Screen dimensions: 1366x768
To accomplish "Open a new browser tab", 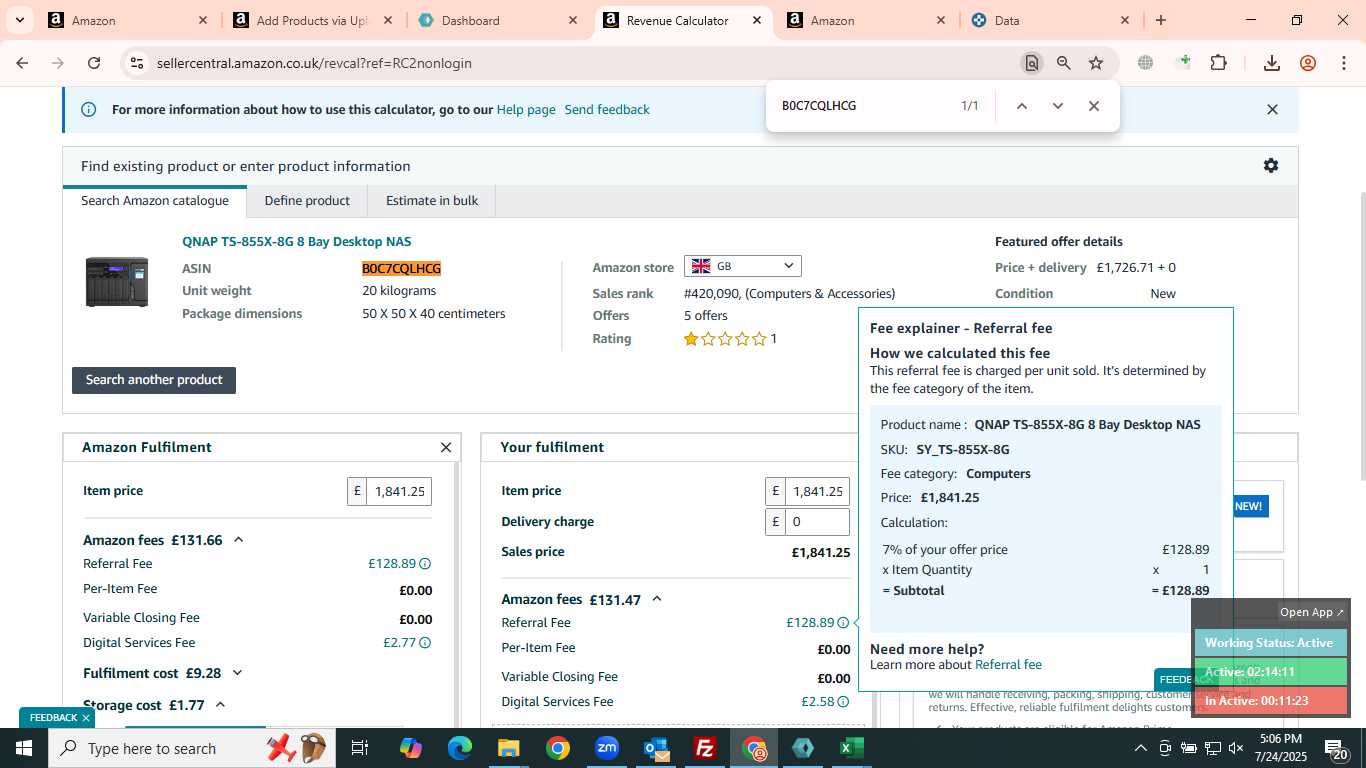I will [x=1161, y=20].
